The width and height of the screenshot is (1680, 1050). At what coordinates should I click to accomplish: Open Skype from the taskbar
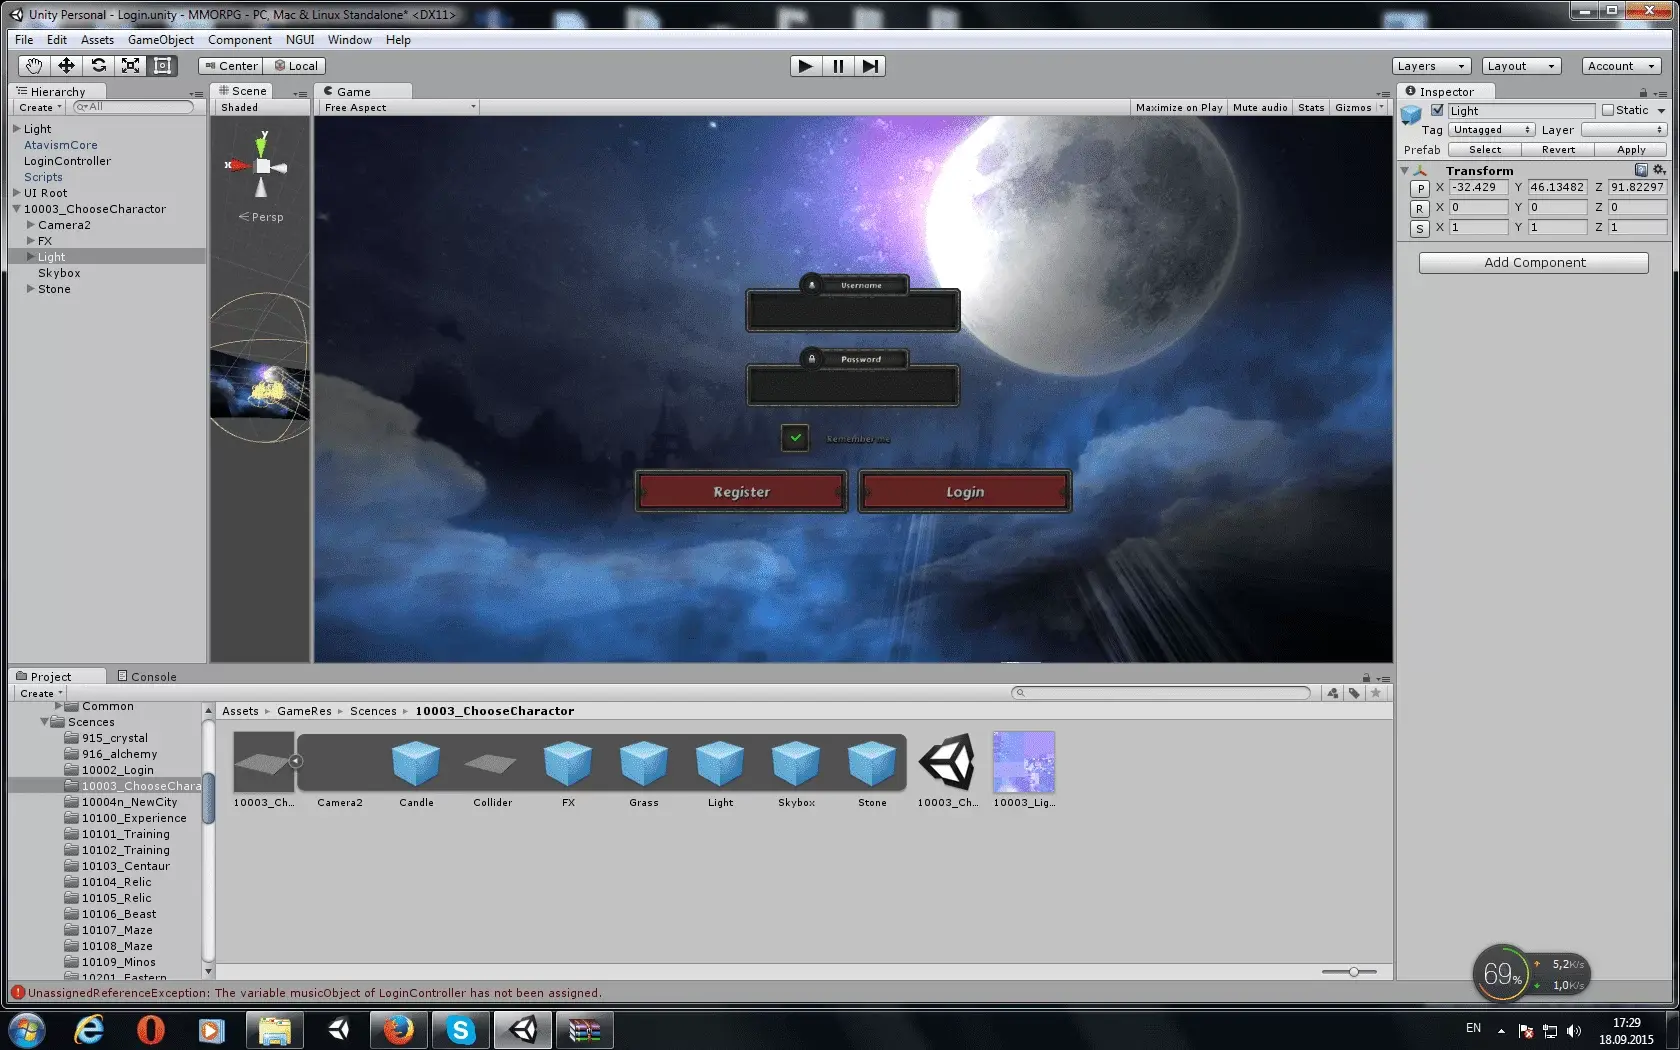[x=460, y=1029]
